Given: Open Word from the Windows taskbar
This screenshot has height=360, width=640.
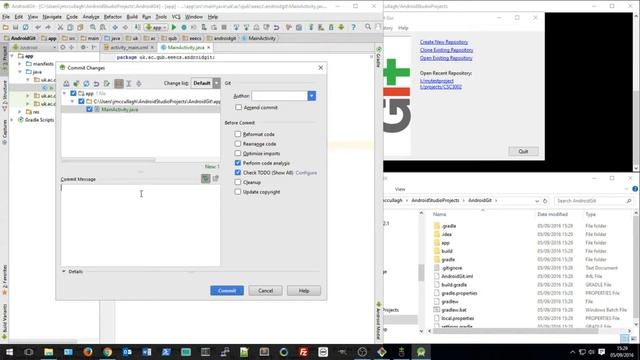Looking at the screenshot, I should [x=147, y=351].
